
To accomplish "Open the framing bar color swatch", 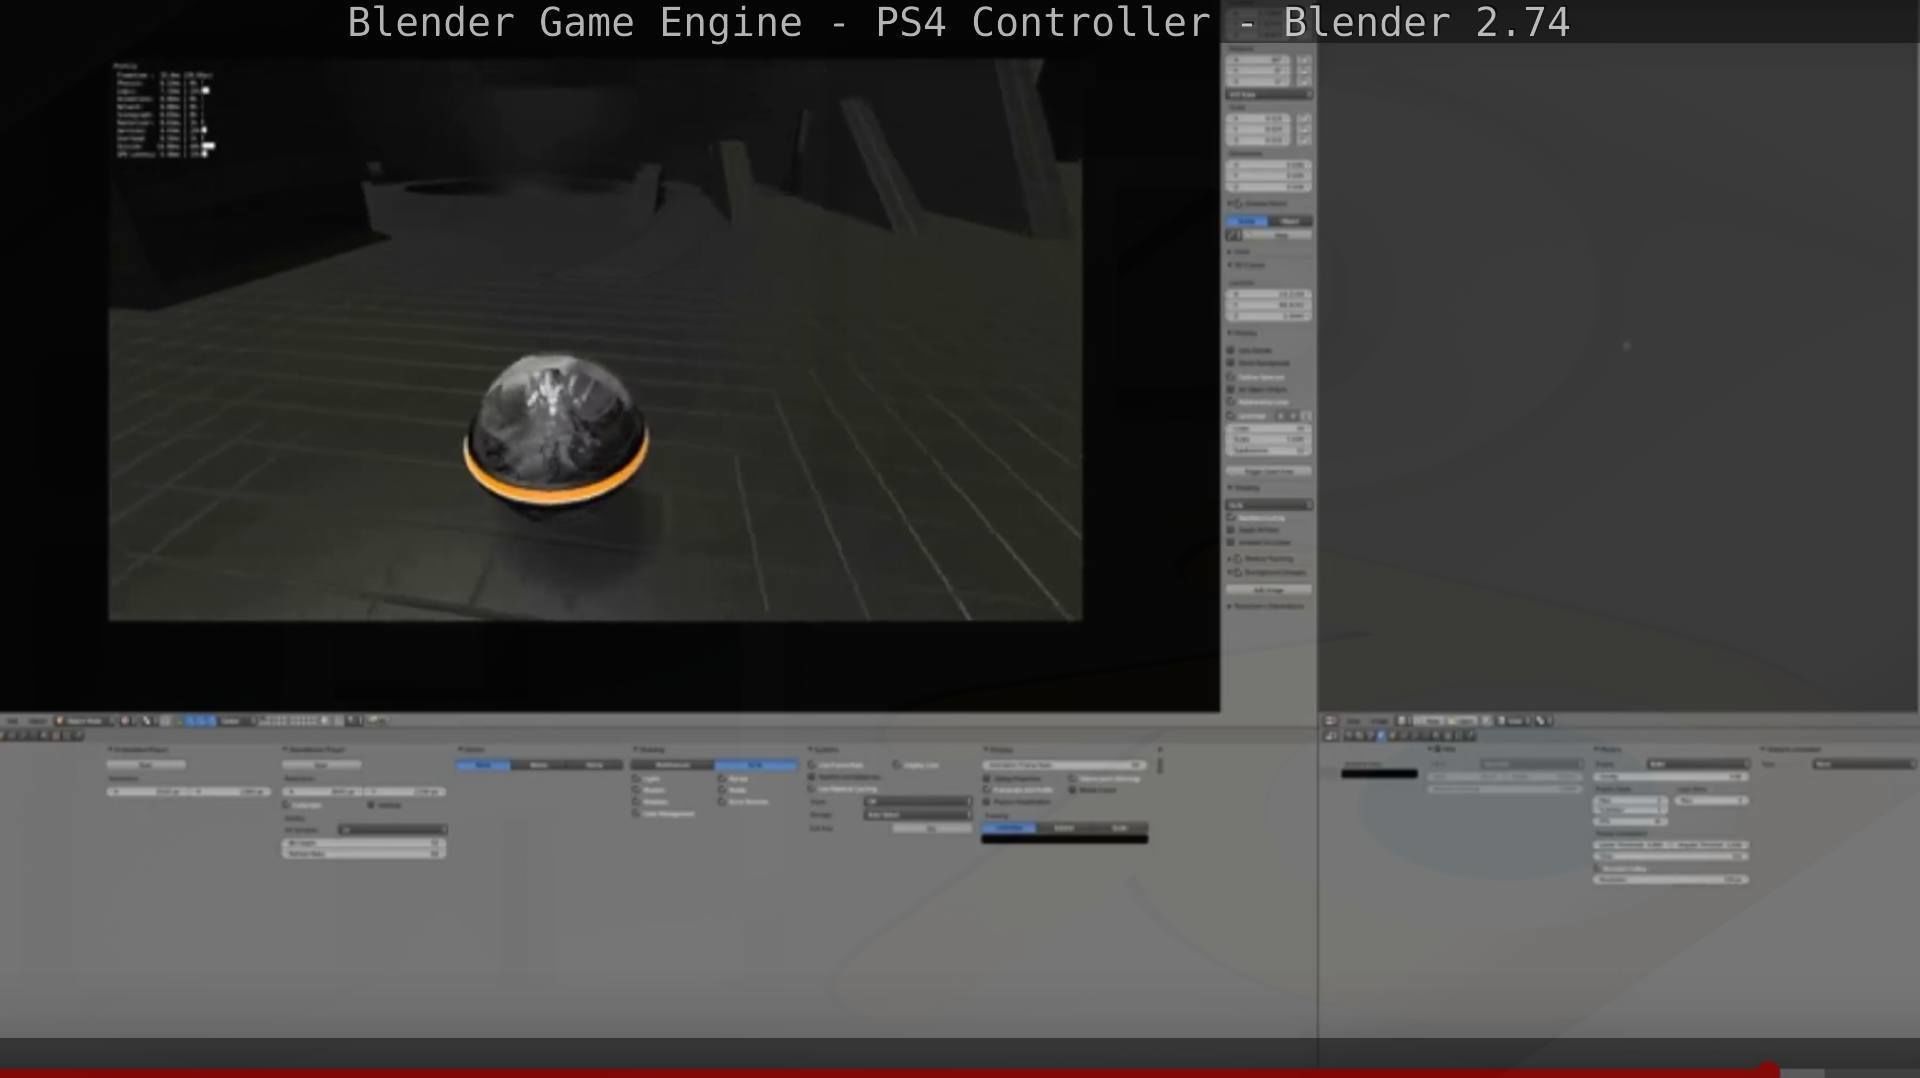I will 1064,839.
